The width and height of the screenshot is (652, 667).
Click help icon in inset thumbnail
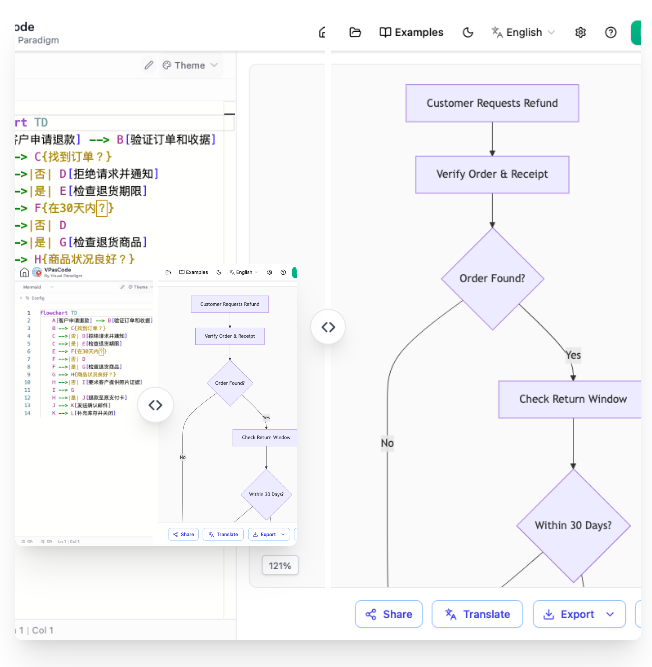point(283,272)
